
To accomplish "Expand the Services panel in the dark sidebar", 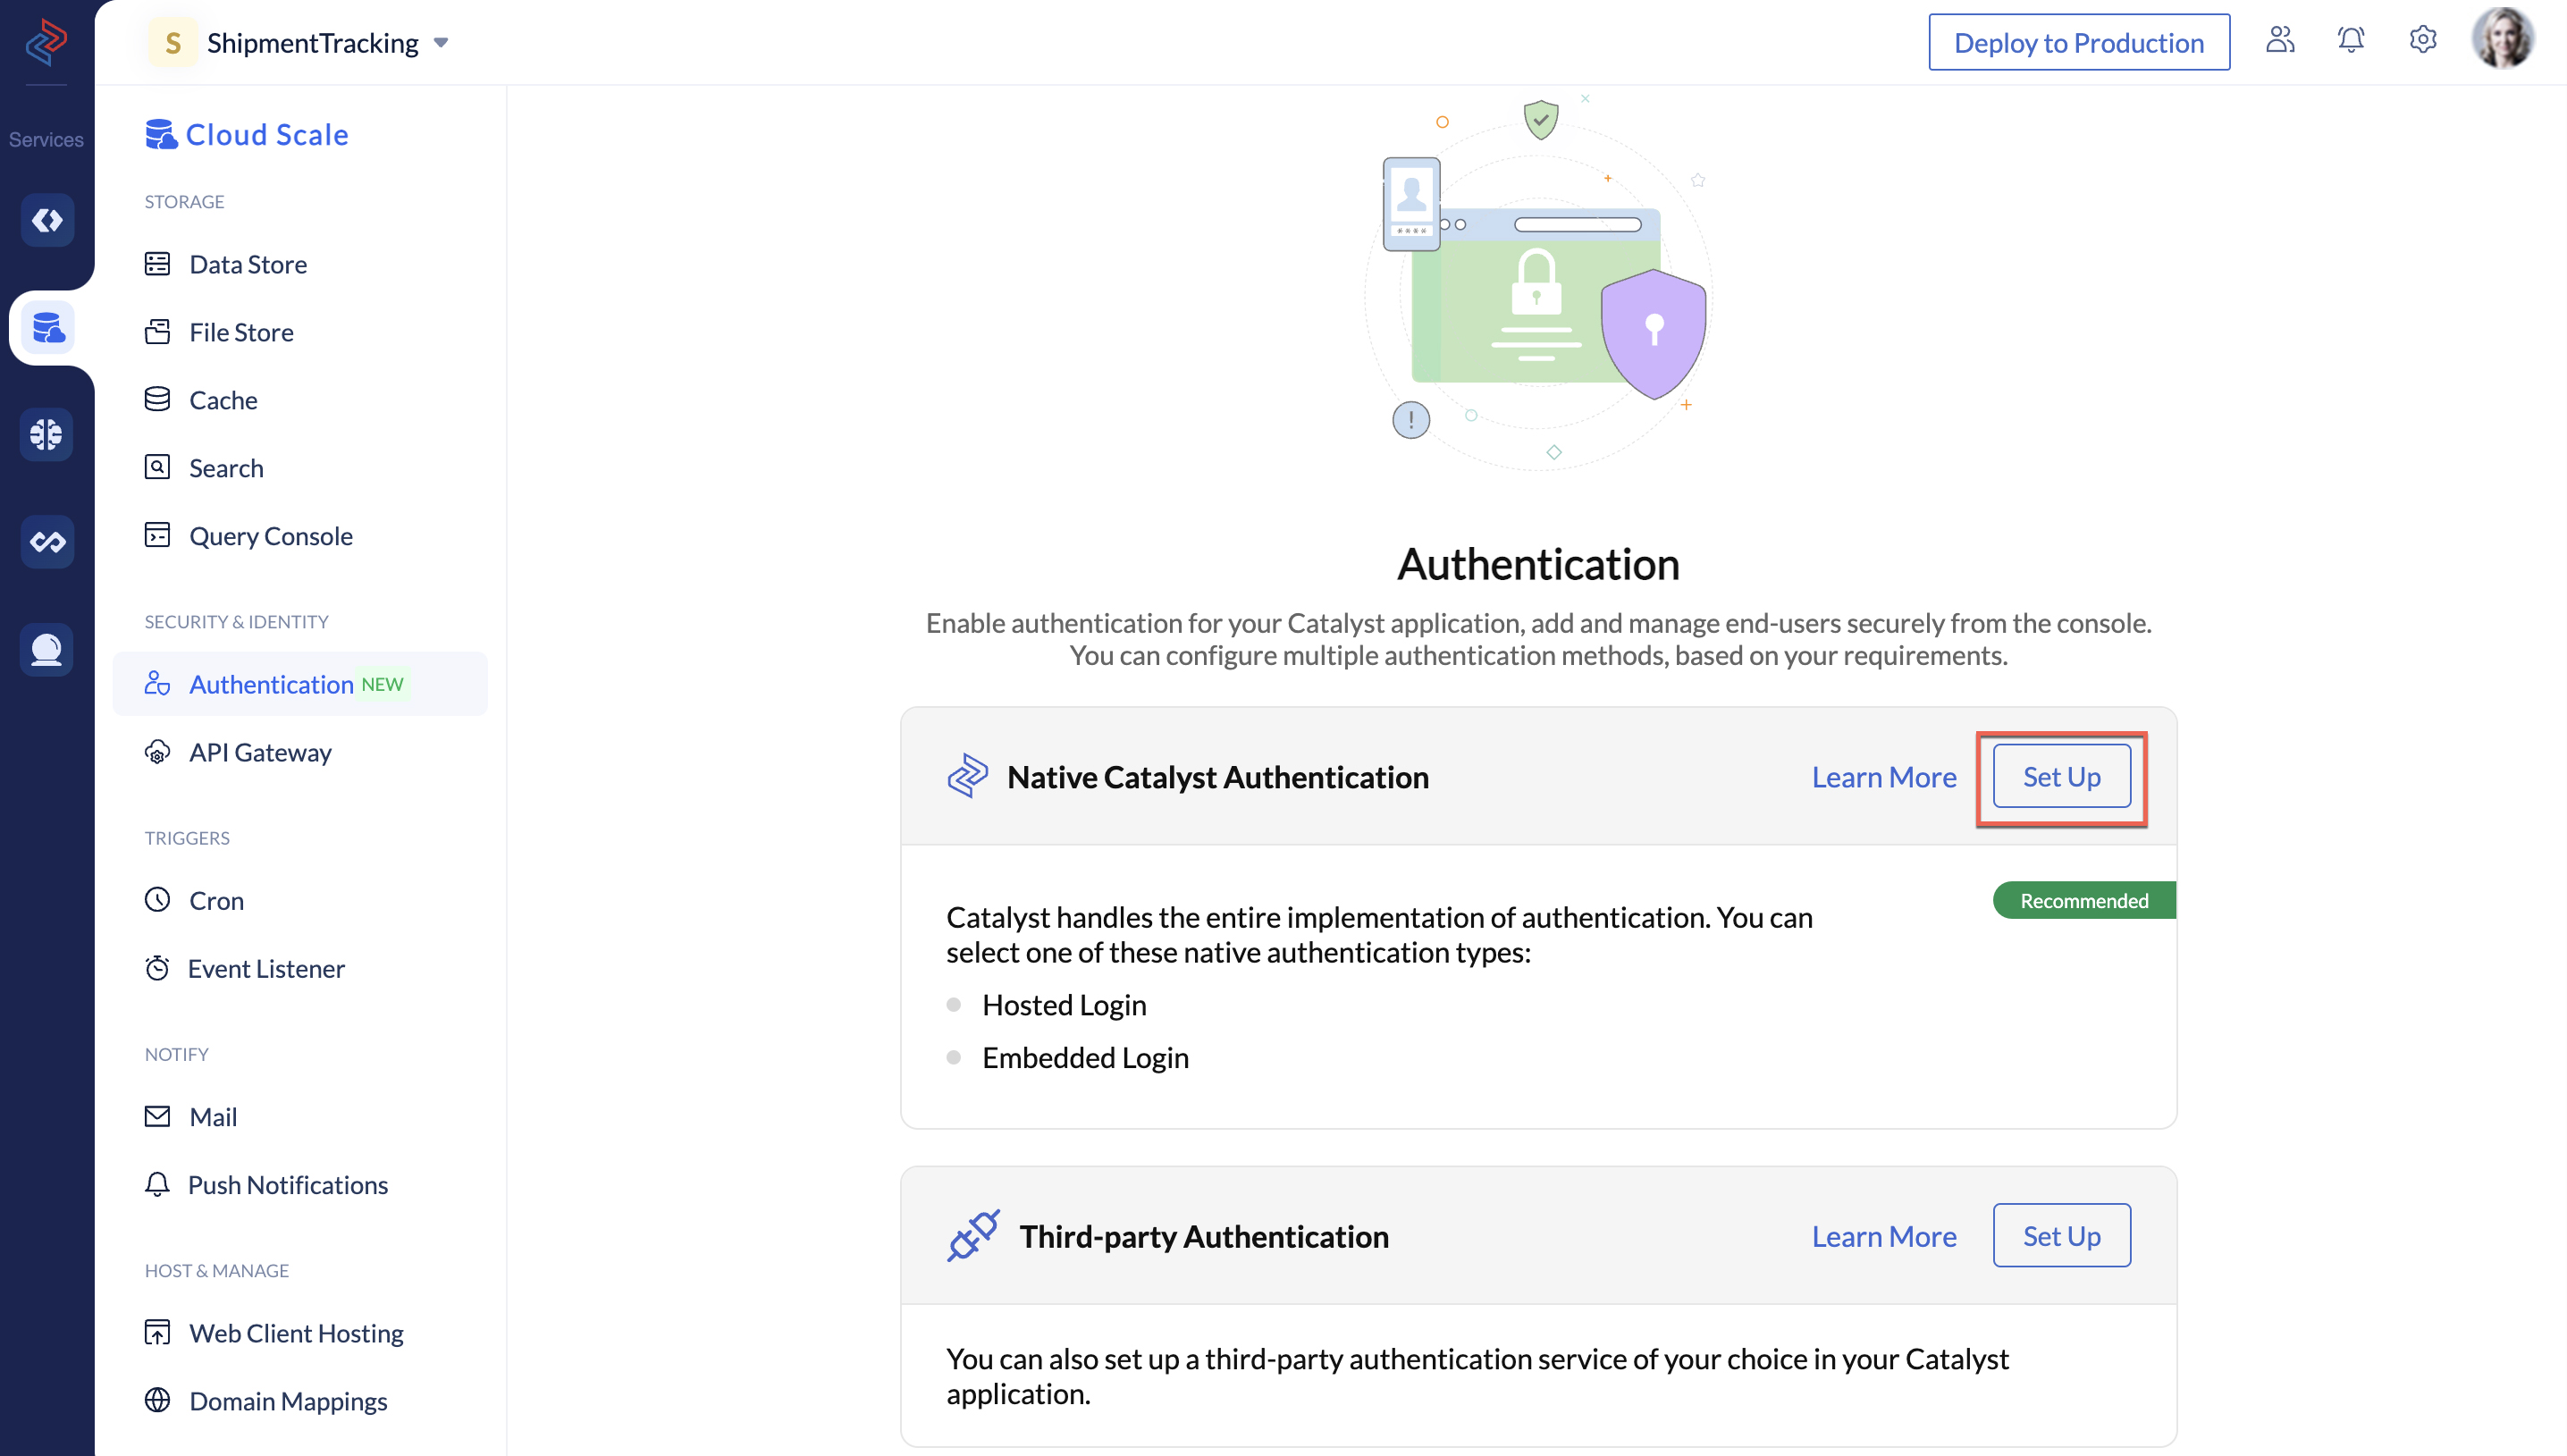I will click(46, 139).
